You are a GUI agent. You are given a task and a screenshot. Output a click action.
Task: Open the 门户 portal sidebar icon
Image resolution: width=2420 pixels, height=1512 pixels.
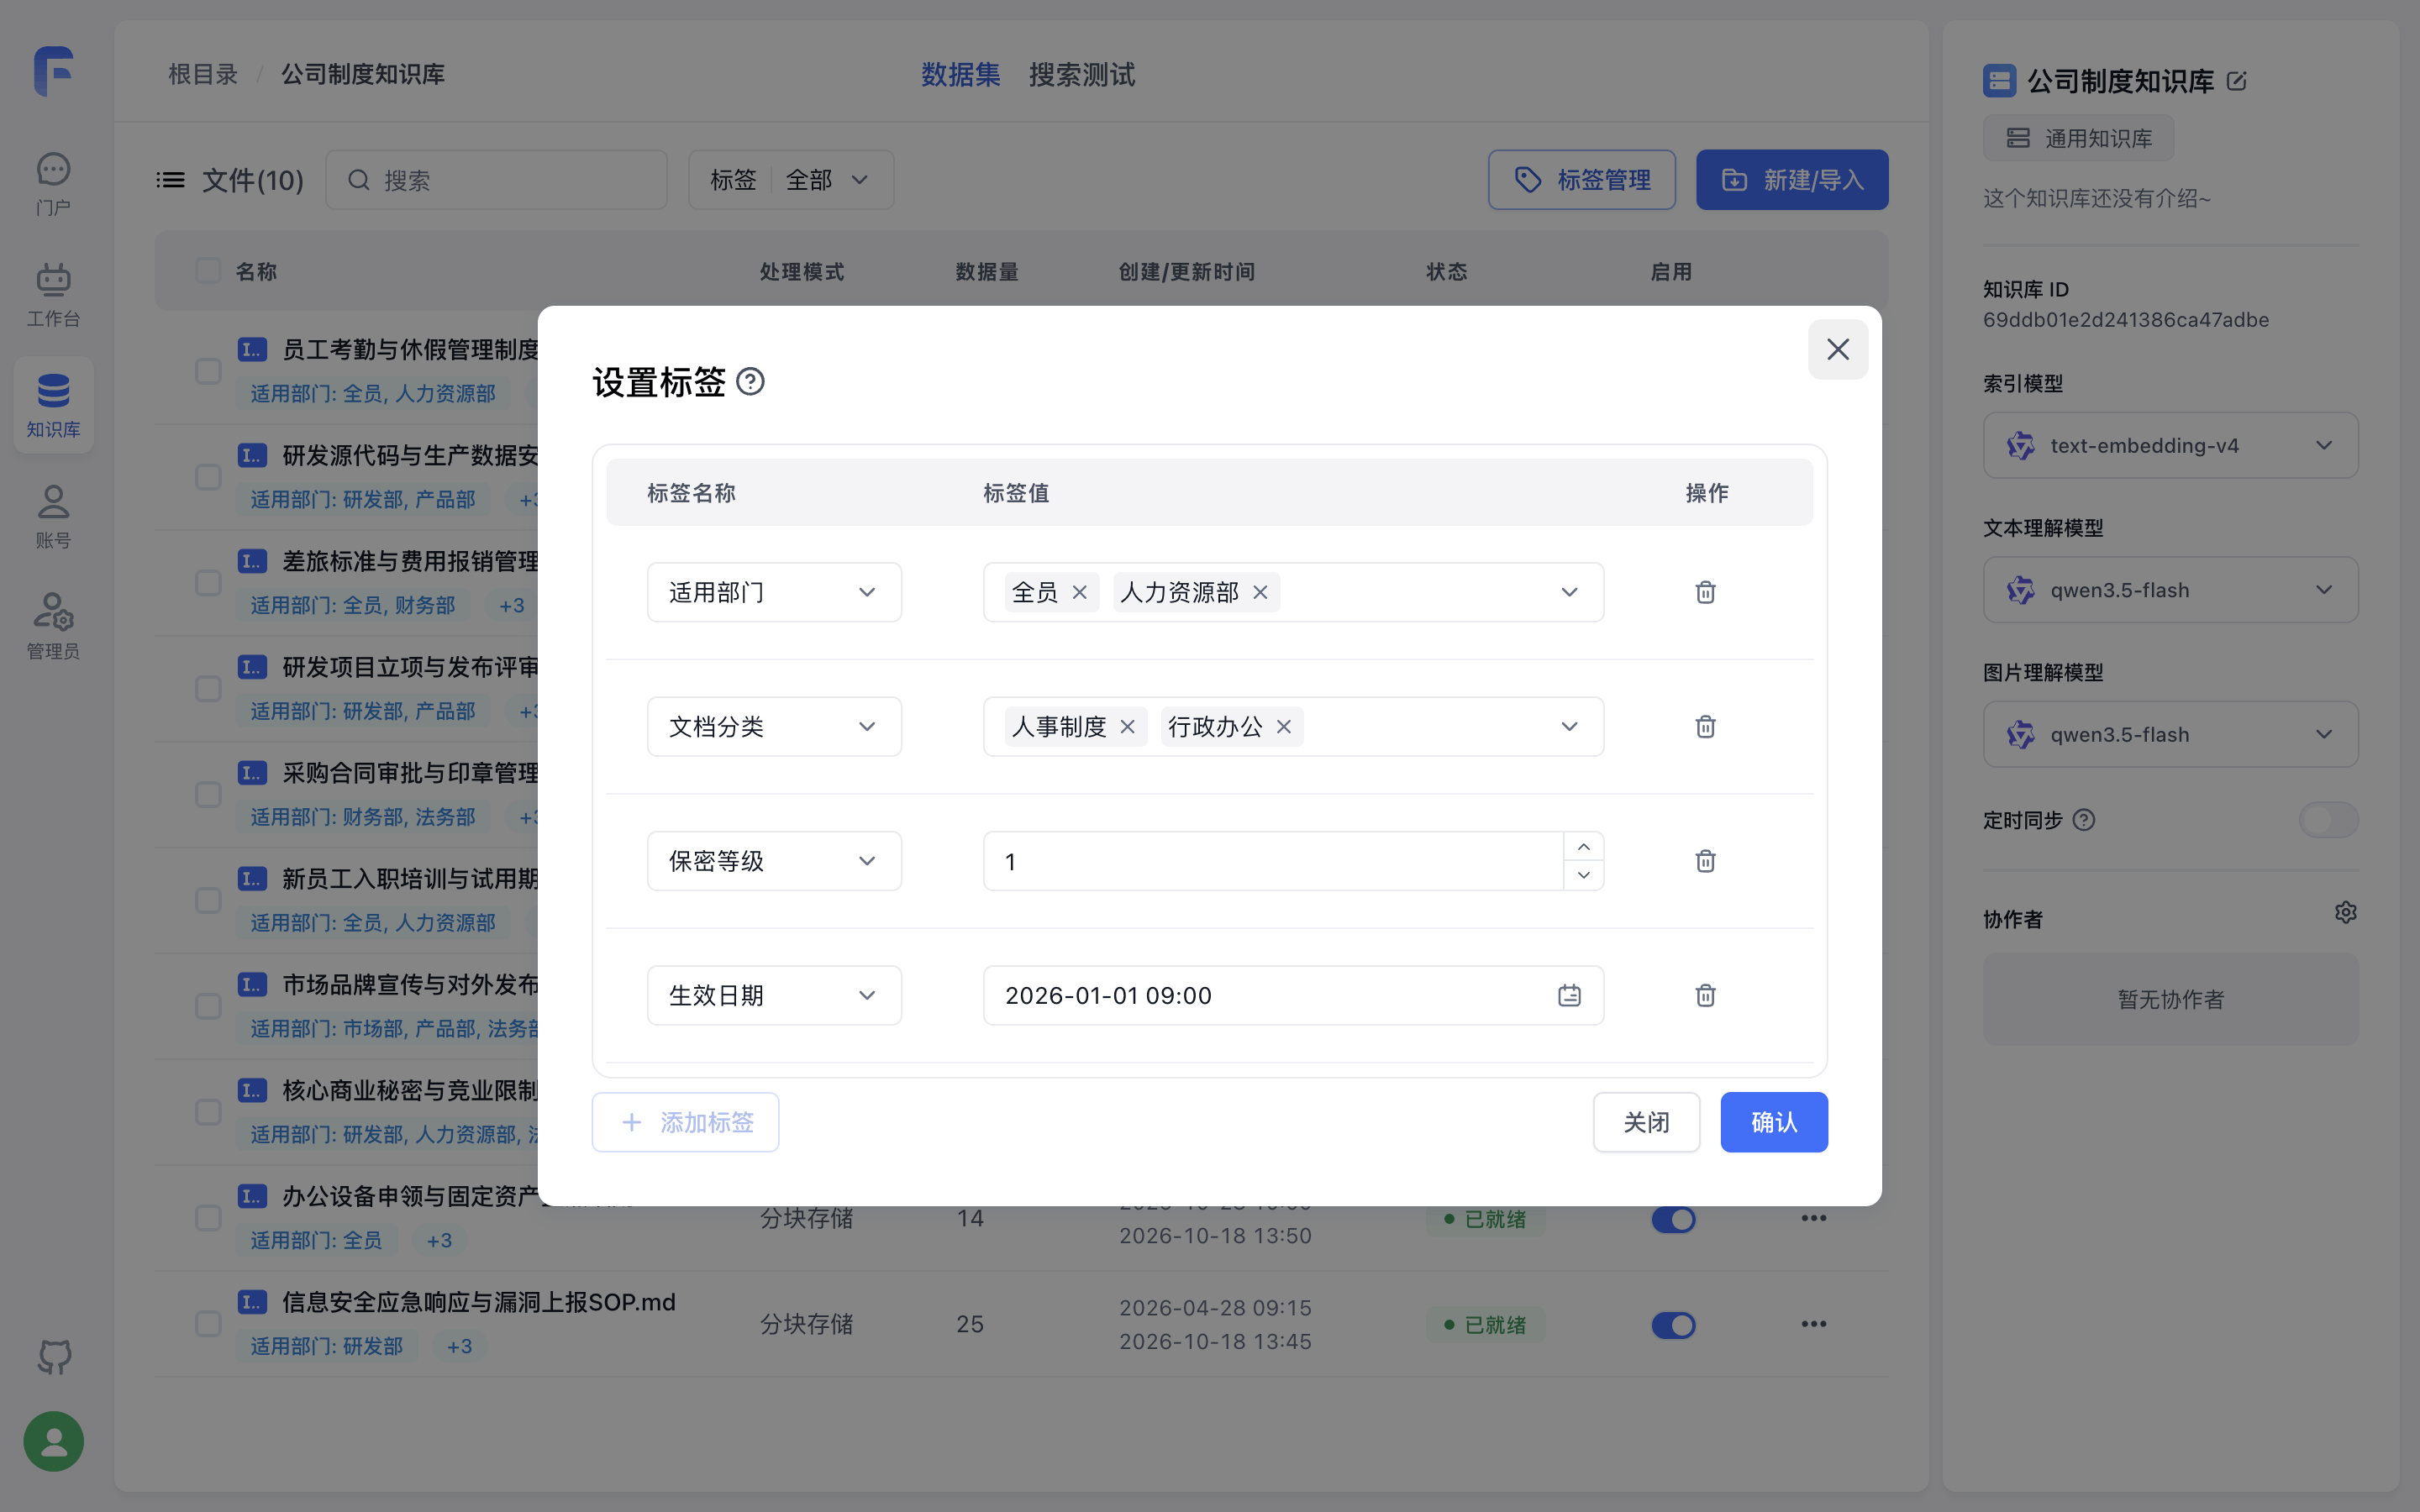pyautogui.click(x=53, y=183)
